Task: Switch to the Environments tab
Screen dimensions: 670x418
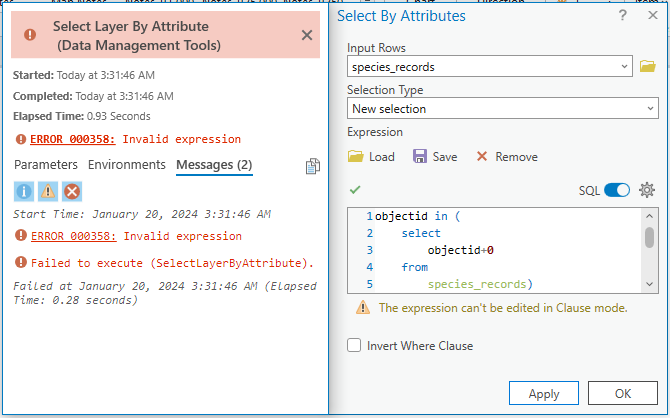Action: (127, 164)
